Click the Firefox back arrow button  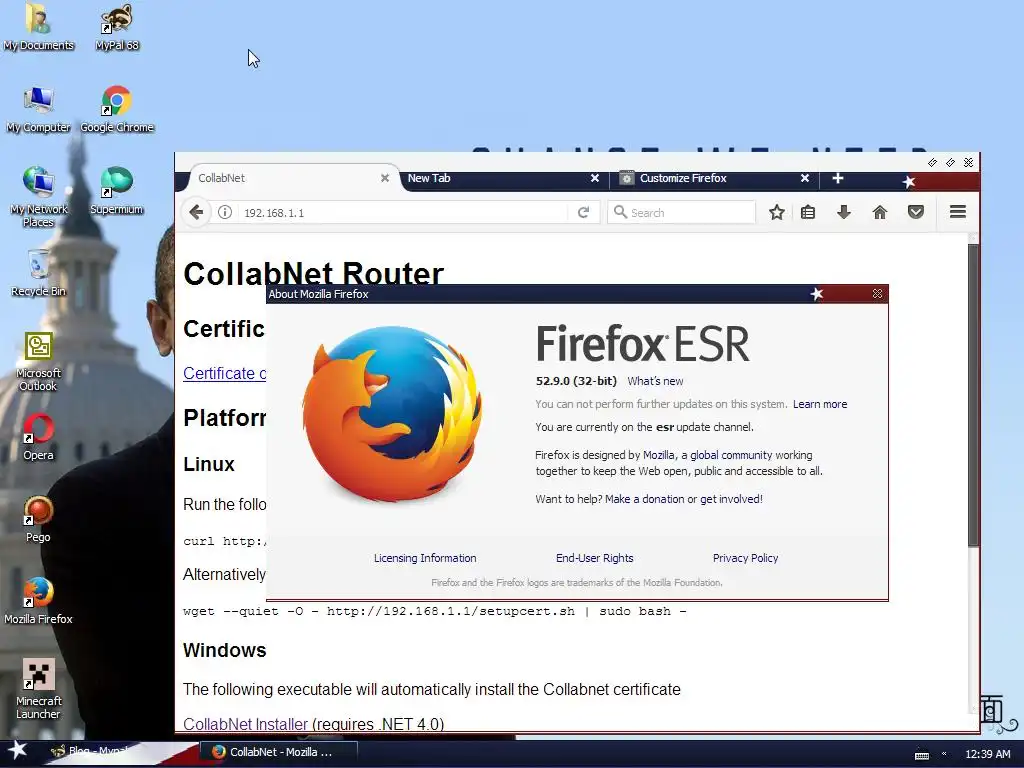point(196,212)
